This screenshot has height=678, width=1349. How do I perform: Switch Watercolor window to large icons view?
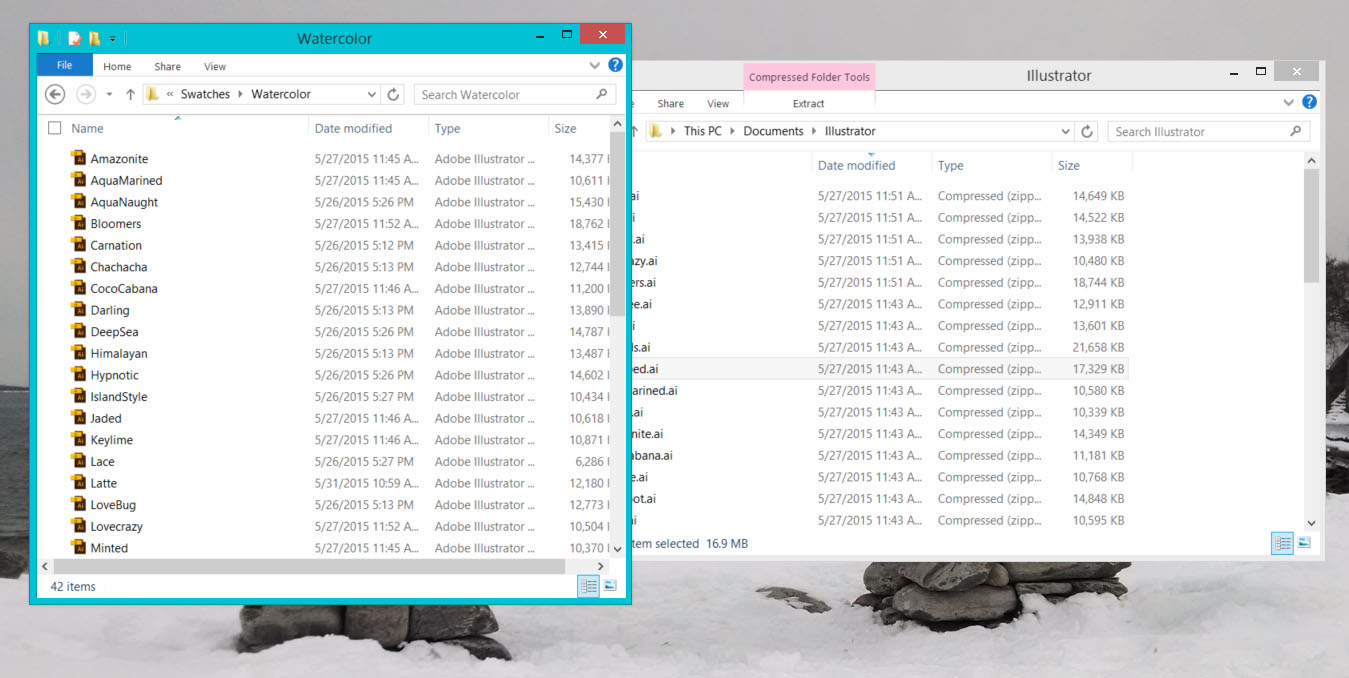point(610,586)
